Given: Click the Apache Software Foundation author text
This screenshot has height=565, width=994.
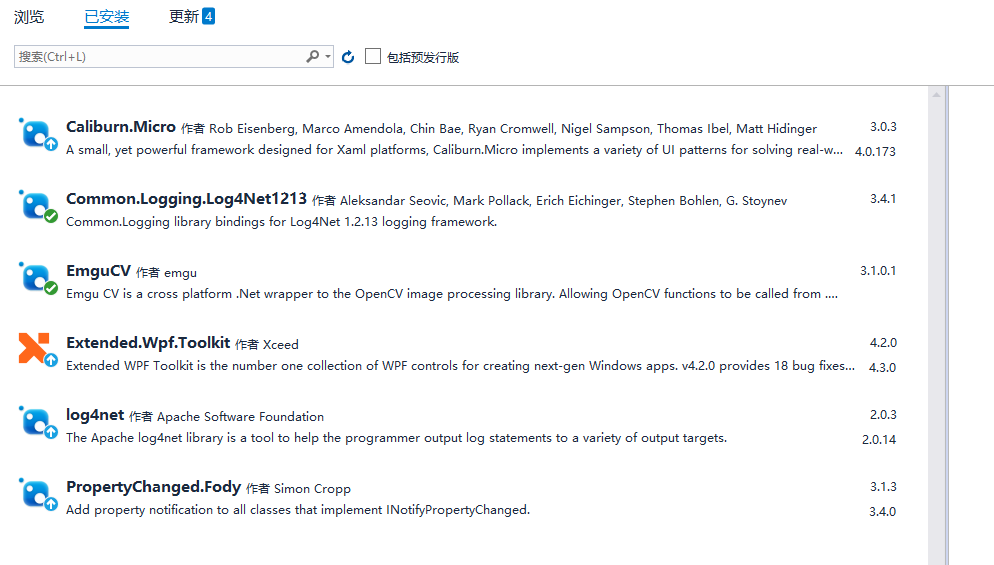Looking at the screenshot, I should tap(240, 417).
